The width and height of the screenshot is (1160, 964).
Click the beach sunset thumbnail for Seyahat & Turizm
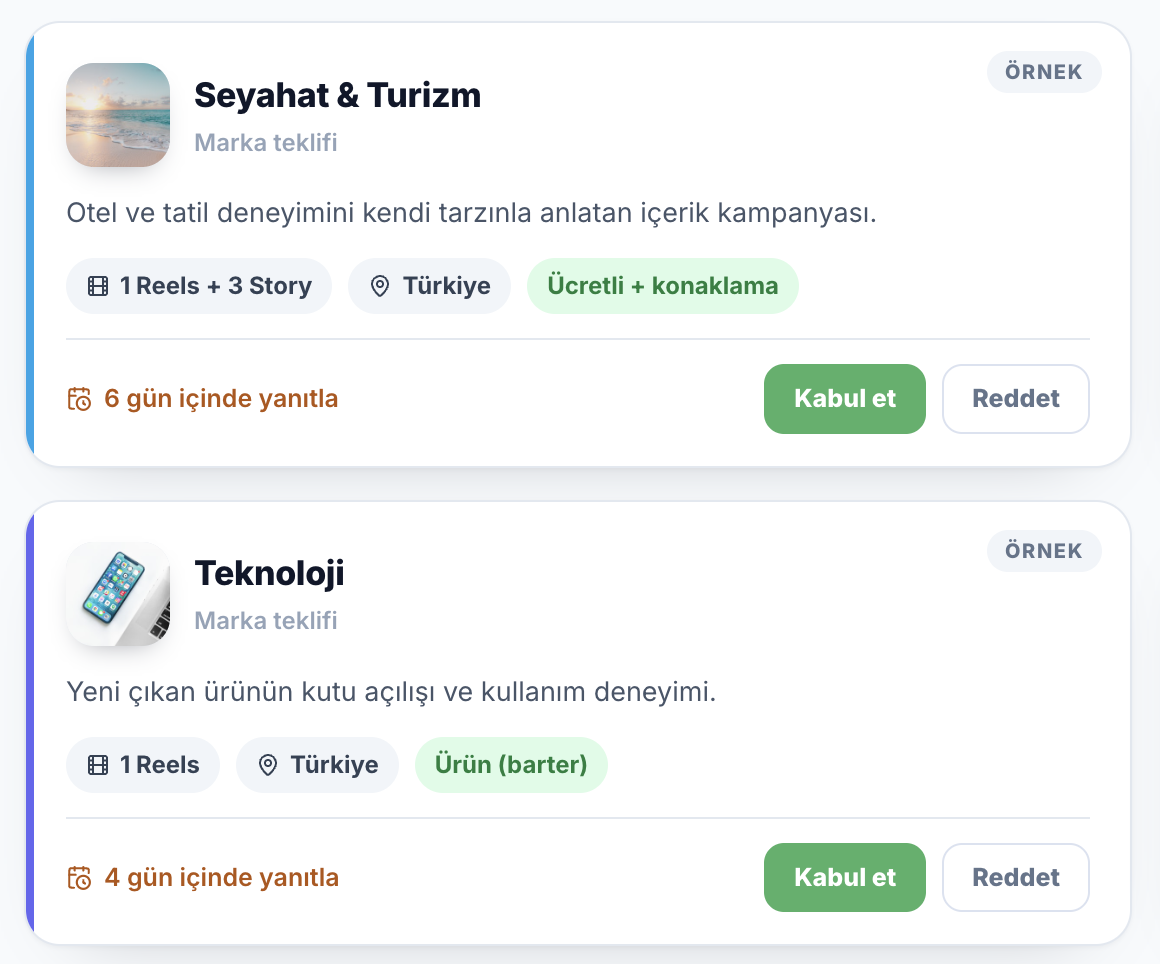click(118, 115)
